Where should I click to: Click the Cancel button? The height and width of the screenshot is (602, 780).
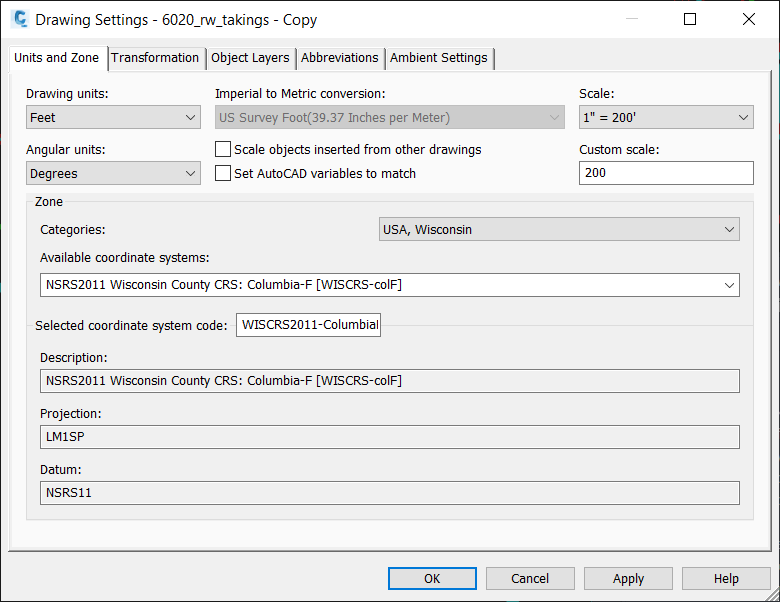click(530, 579)
